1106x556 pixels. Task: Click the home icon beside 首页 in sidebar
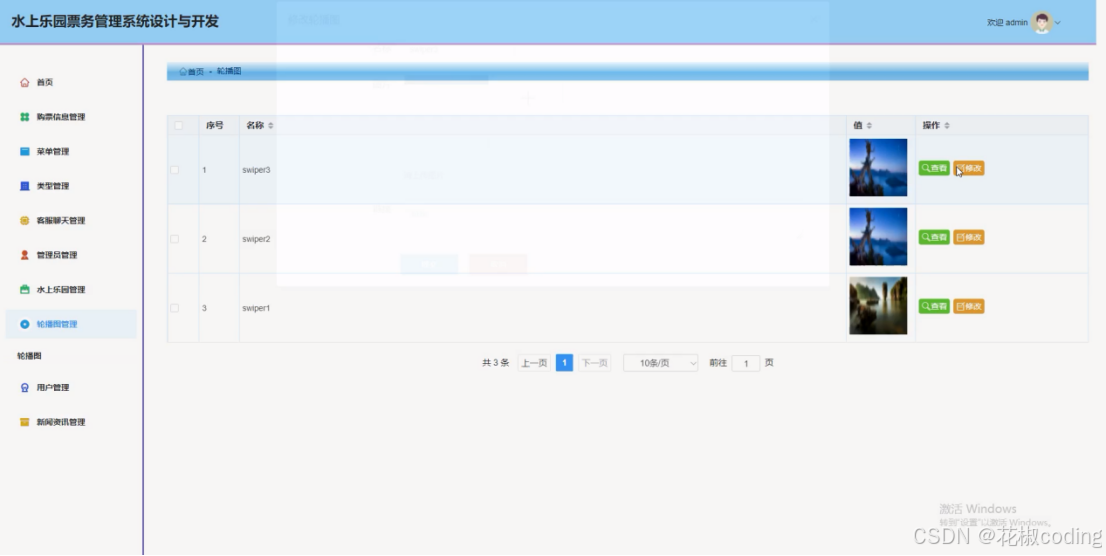pos(25,83)
